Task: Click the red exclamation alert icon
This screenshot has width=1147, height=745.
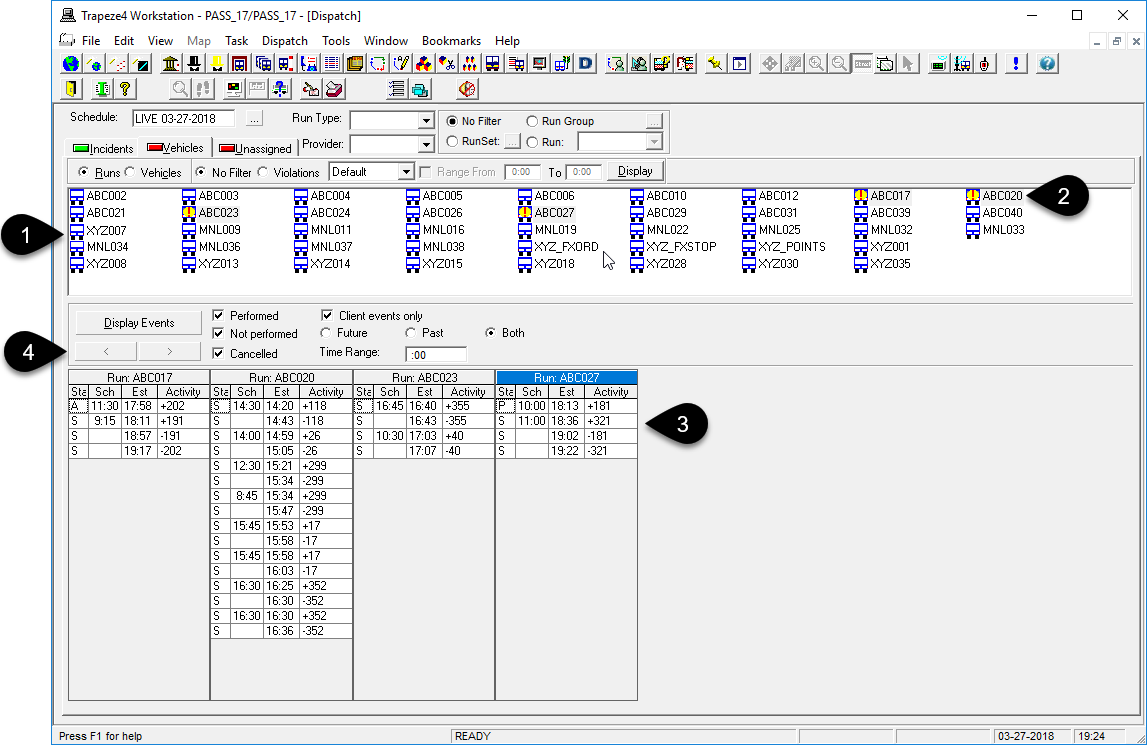Action: tap(1016, 63)
